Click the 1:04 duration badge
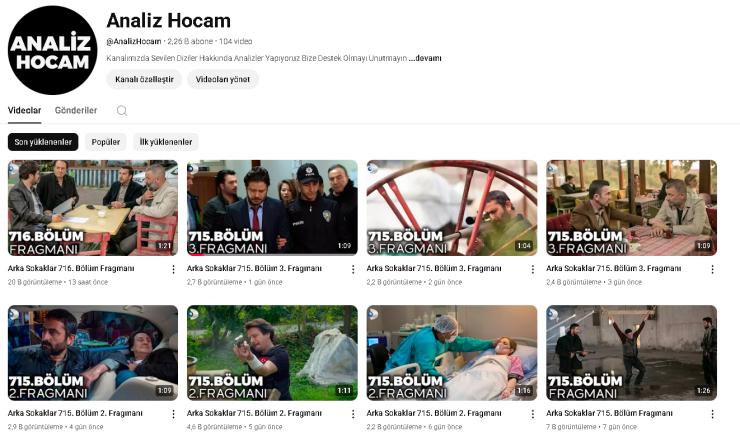The height and width of the screenshot is (446, 740). 524,246
